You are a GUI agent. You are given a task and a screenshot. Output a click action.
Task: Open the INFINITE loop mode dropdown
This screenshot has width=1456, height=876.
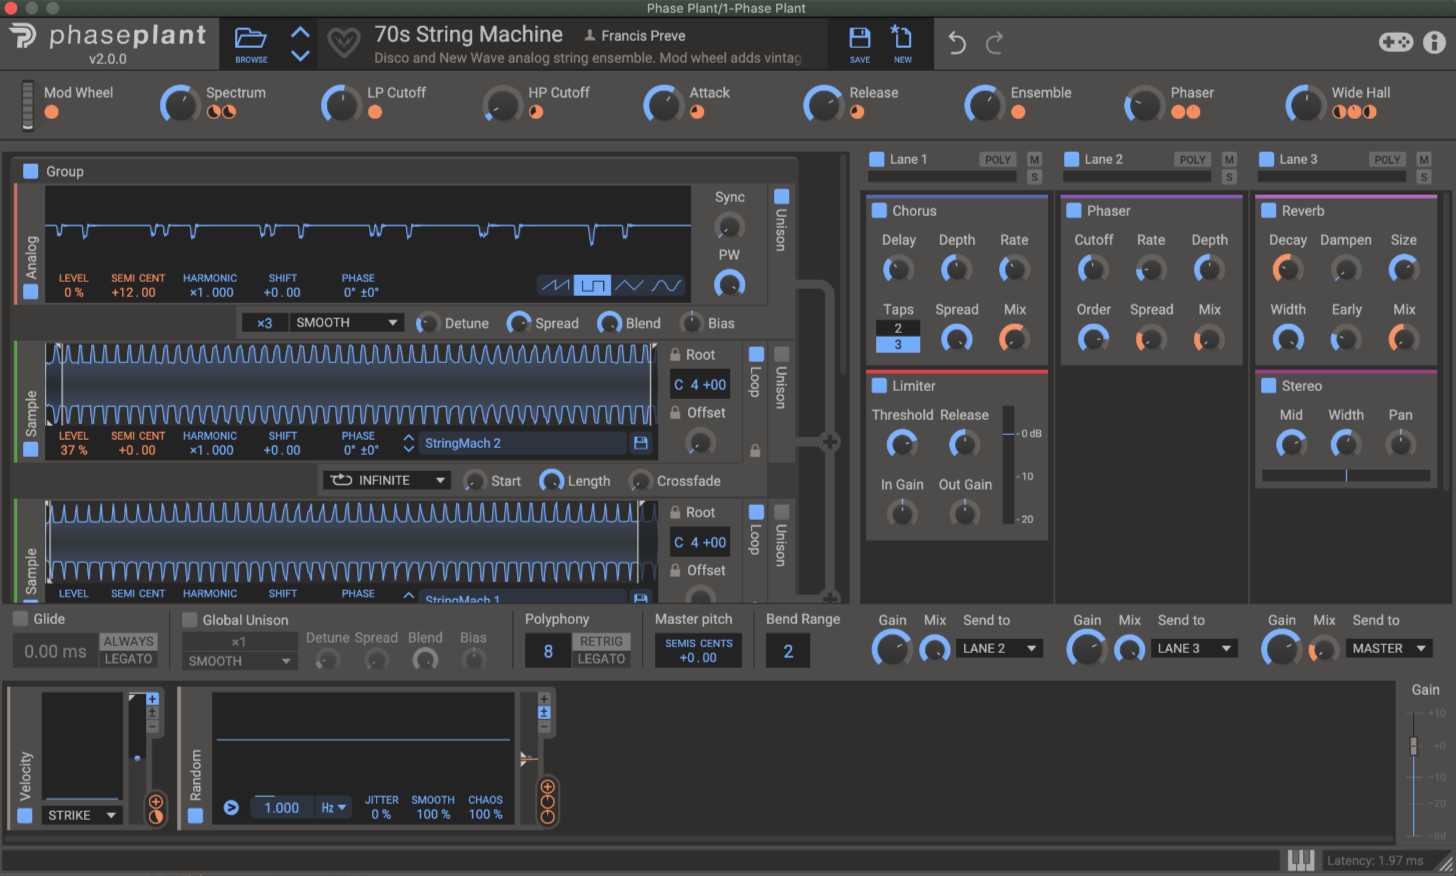coord(386,481)
